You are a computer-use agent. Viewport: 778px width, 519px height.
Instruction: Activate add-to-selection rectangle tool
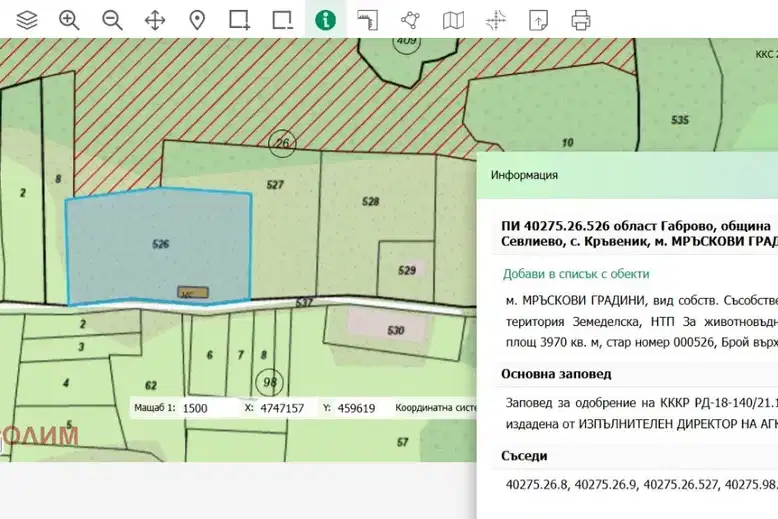[x=240, y=20]
